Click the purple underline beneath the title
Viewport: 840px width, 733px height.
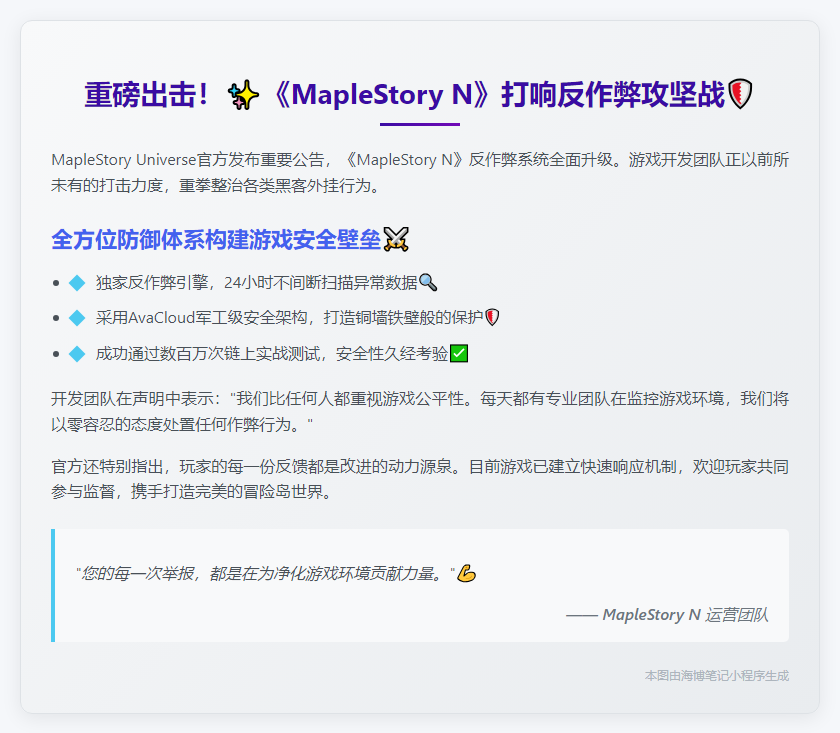point(420,125)
